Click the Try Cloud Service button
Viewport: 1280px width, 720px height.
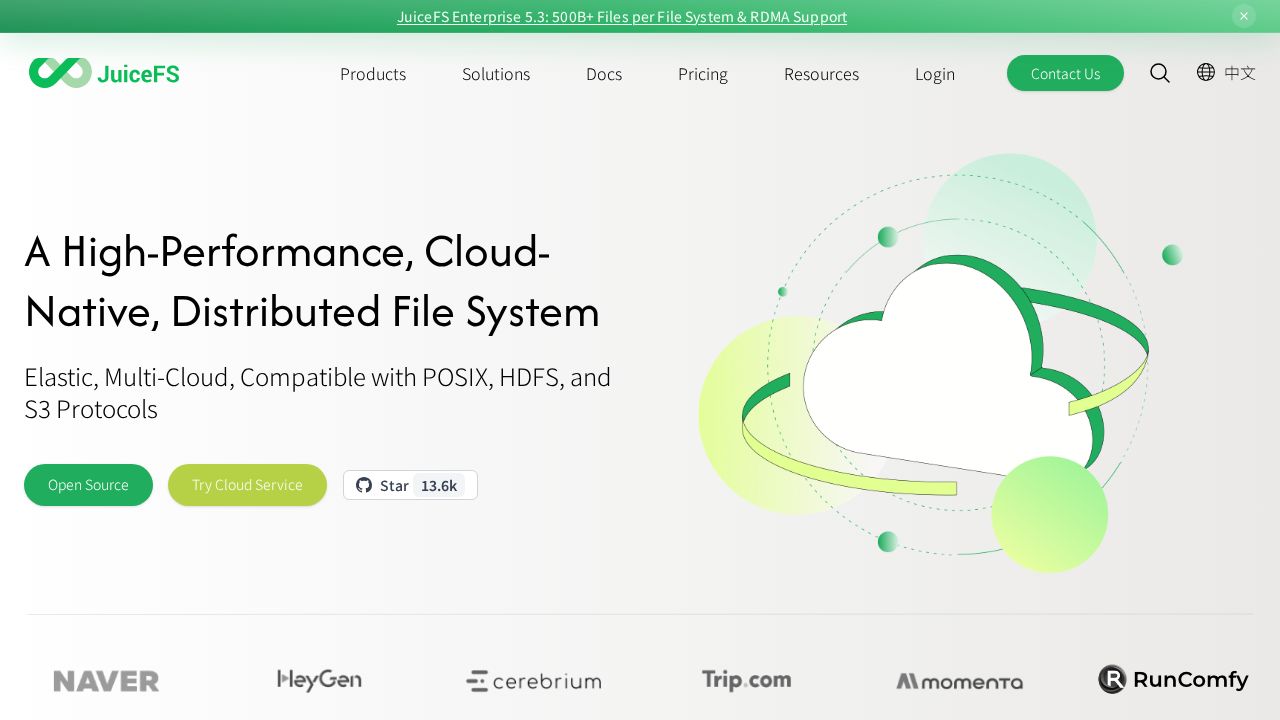(x=247, y=485)
